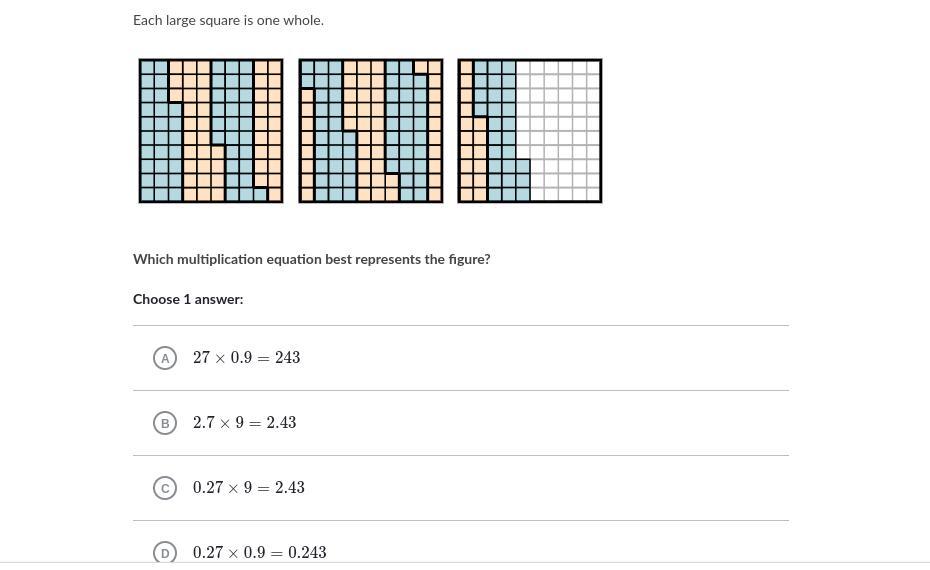Click the partially shaded third grid
The image size is (930, 570).
click(530, 130)
